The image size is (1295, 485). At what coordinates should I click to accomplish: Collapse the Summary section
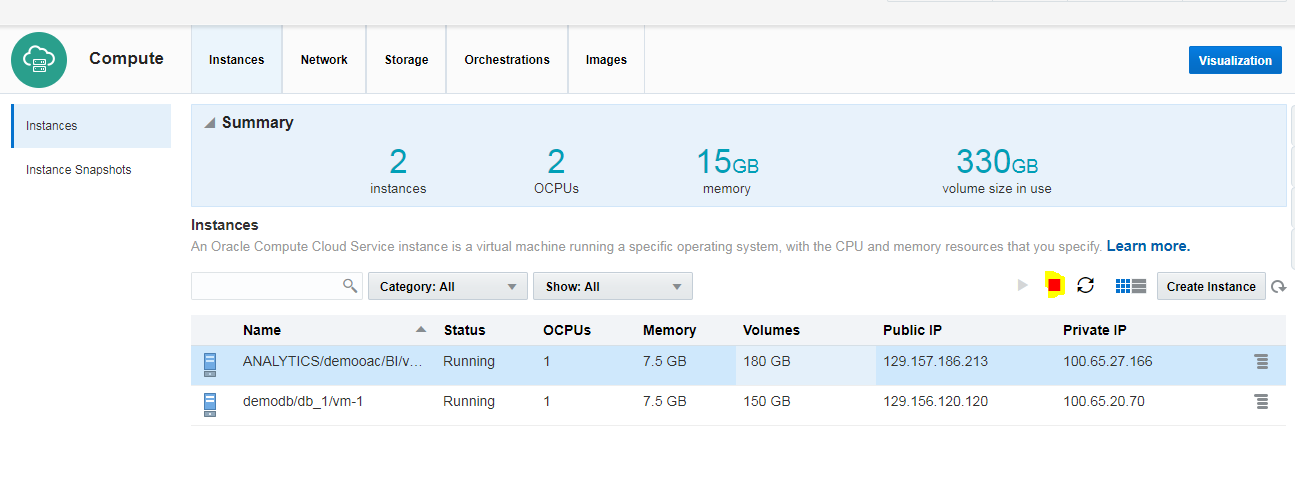click(x=209, y=123)
